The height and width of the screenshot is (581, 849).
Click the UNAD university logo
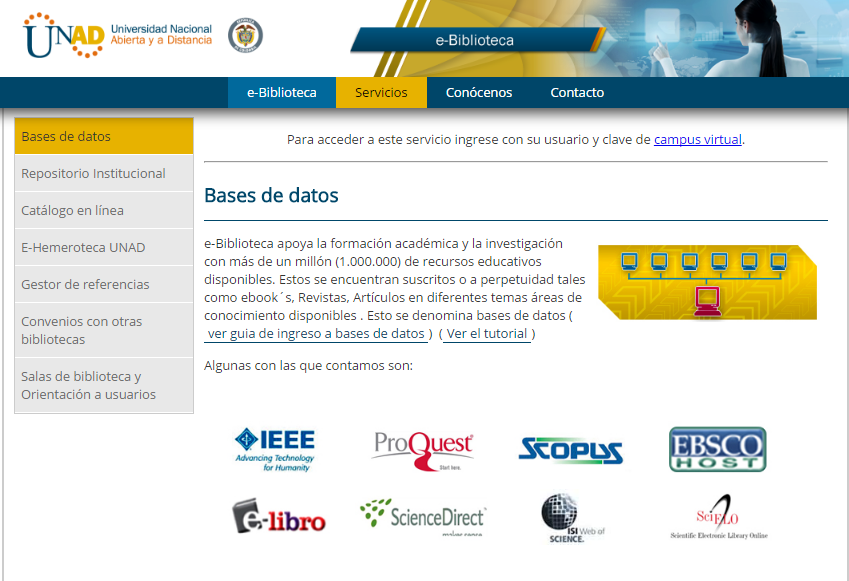[63, 35]
